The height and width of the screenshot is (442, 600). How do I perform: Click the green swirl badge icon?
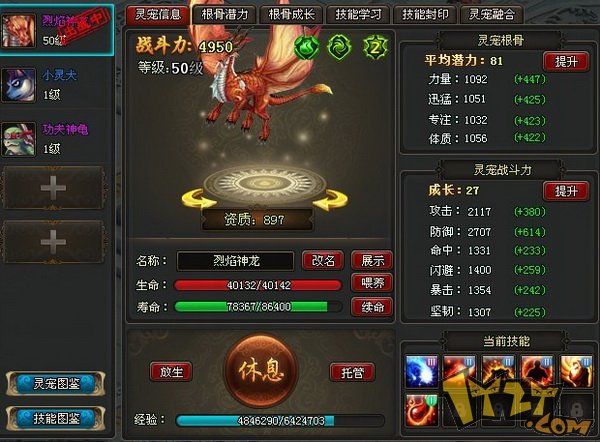tap(339, 47)
